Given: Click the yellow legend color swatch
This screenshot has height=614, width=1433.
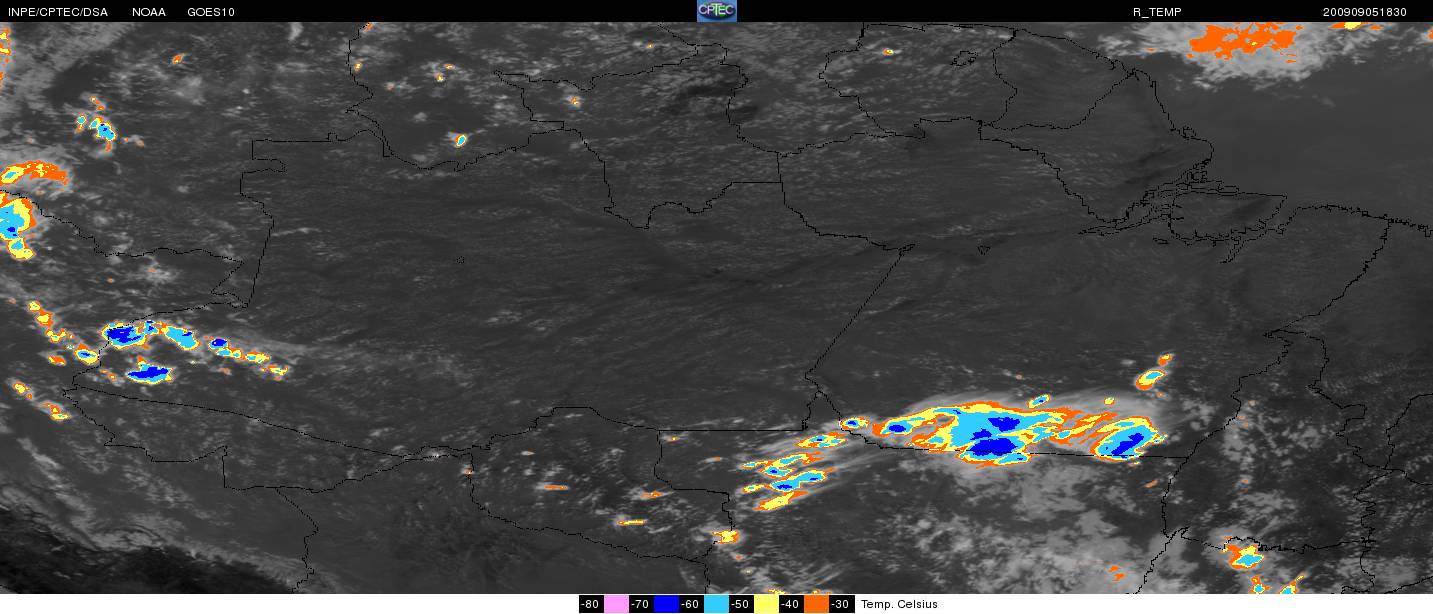Looking at the screenshot, I should (x=766, y=604).
